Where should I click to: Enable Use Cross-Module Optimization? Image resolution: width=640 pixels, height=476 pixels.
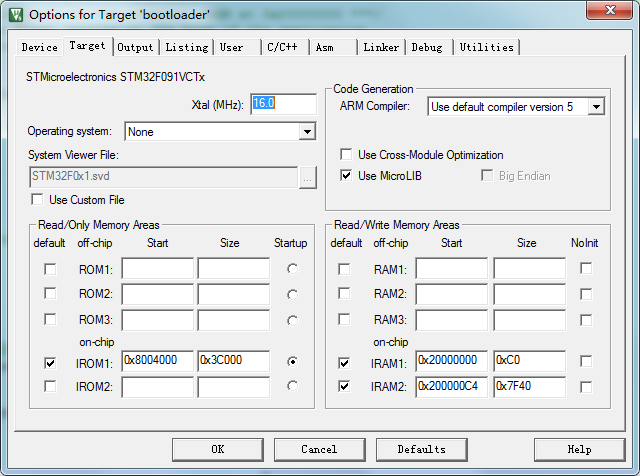[x=346, y=154]
